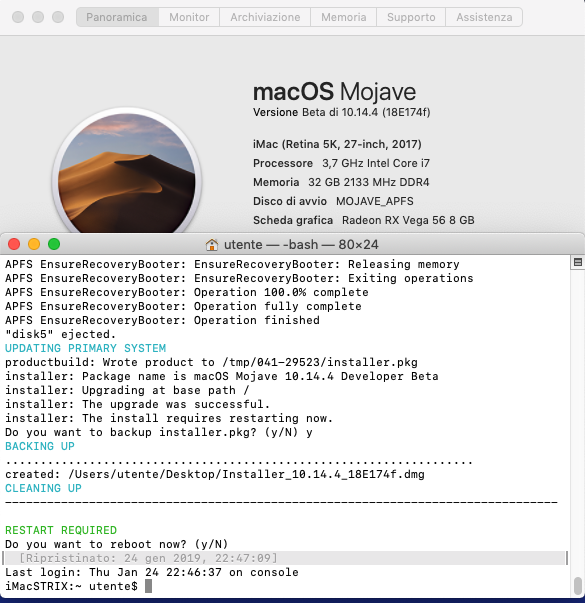Image resolution: width=585 pixels, height=603 pixels.
Task: Click the 'BACKING UP' line in Terminal
Action: [40, 446]
